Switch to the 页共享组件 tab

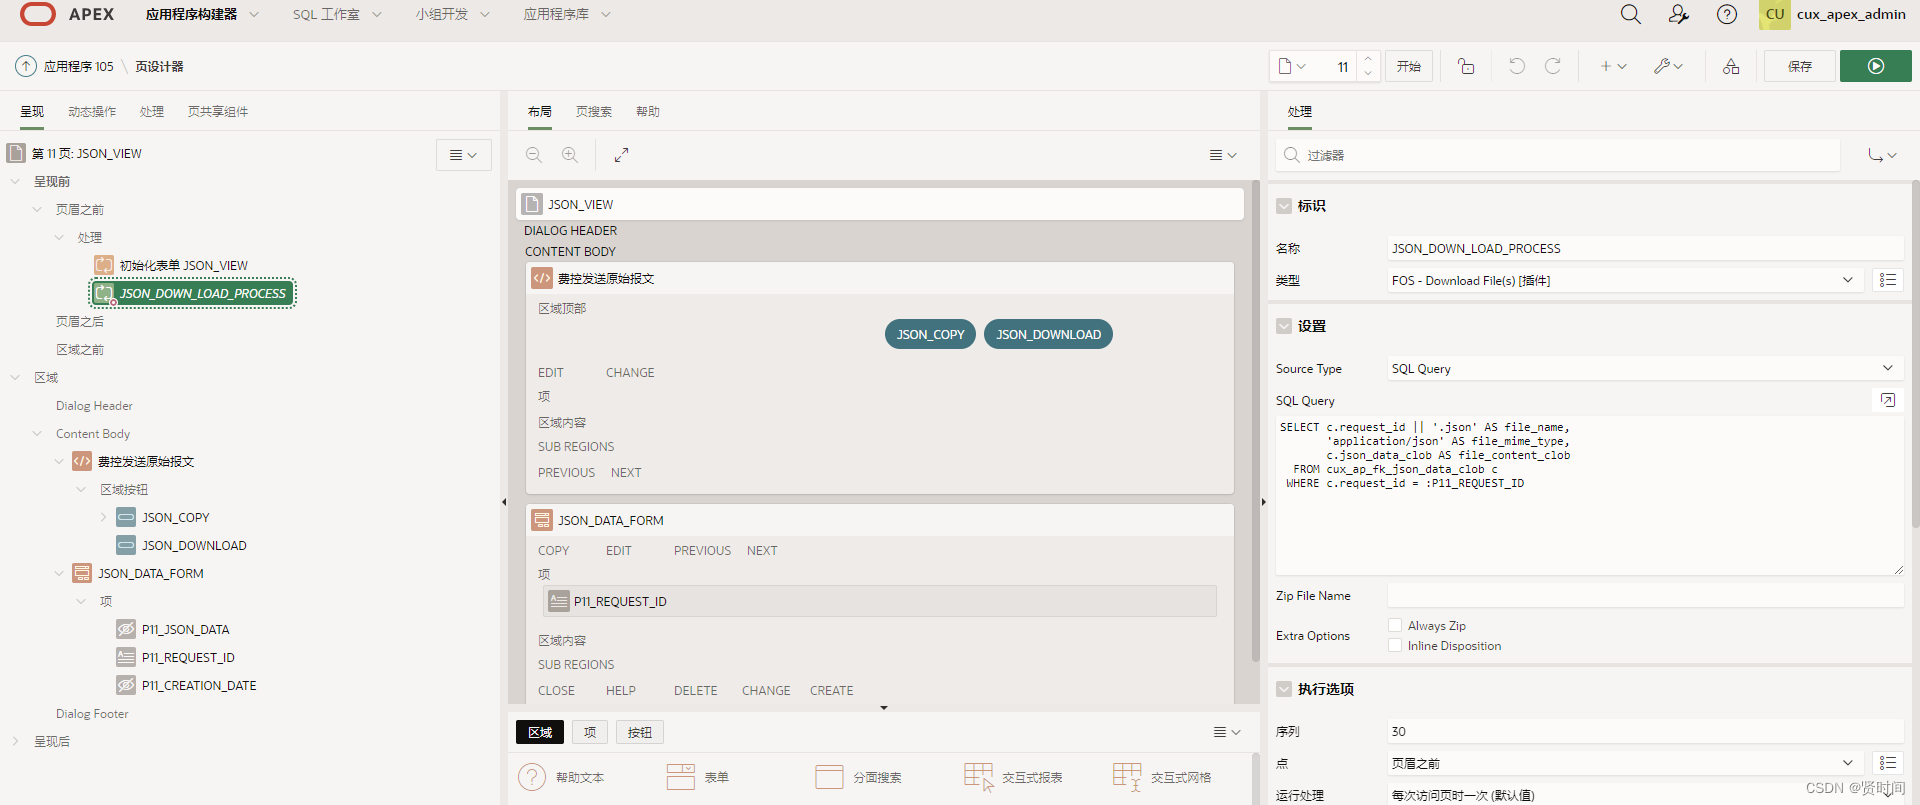tap(218, 111)
